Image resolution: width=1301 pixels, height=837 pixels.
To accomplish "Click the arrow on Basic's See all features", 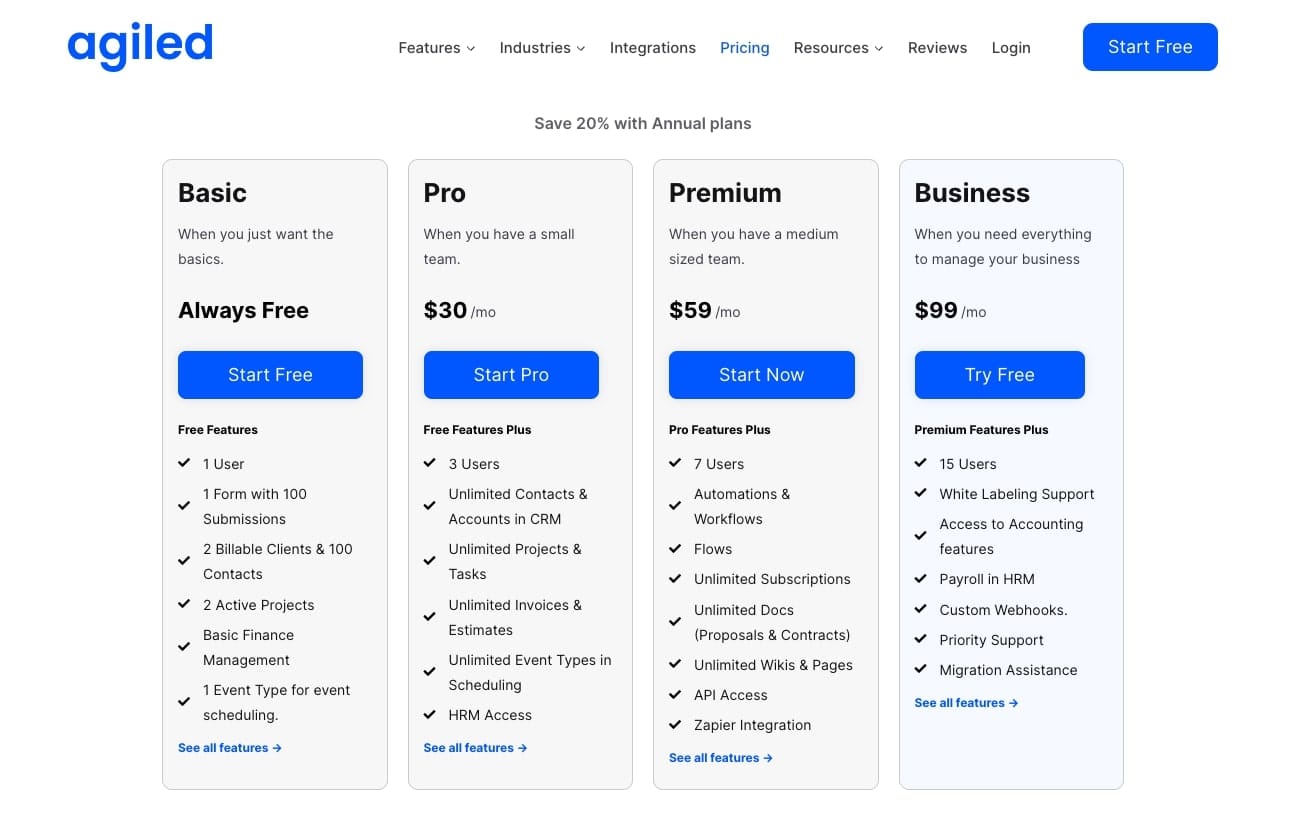I will tap(276, 747).
